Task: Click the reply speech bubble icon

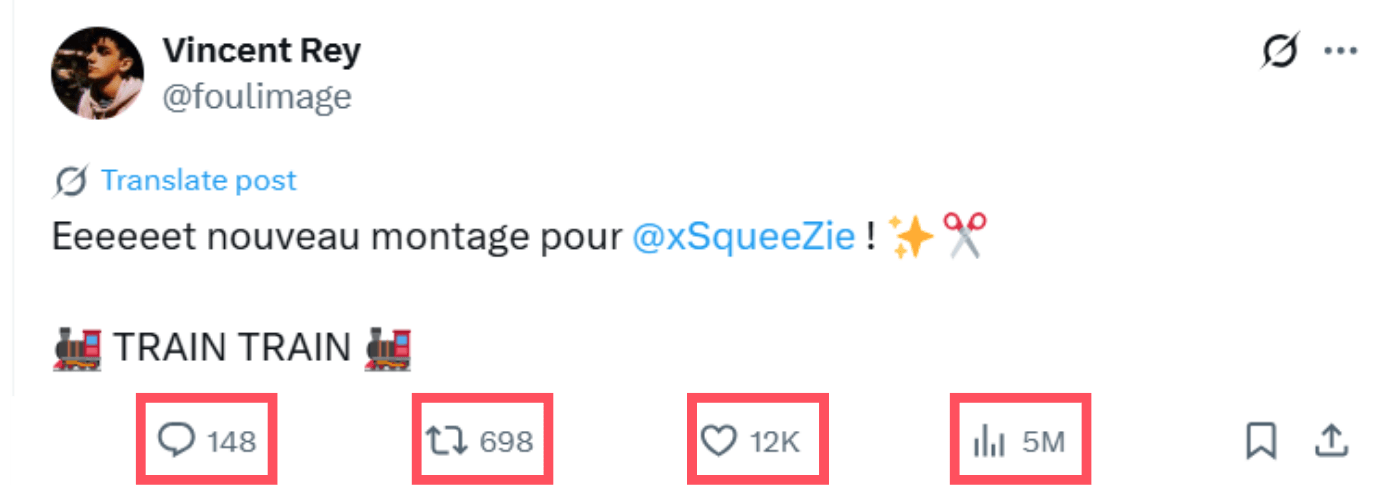Action: [177, 440]
